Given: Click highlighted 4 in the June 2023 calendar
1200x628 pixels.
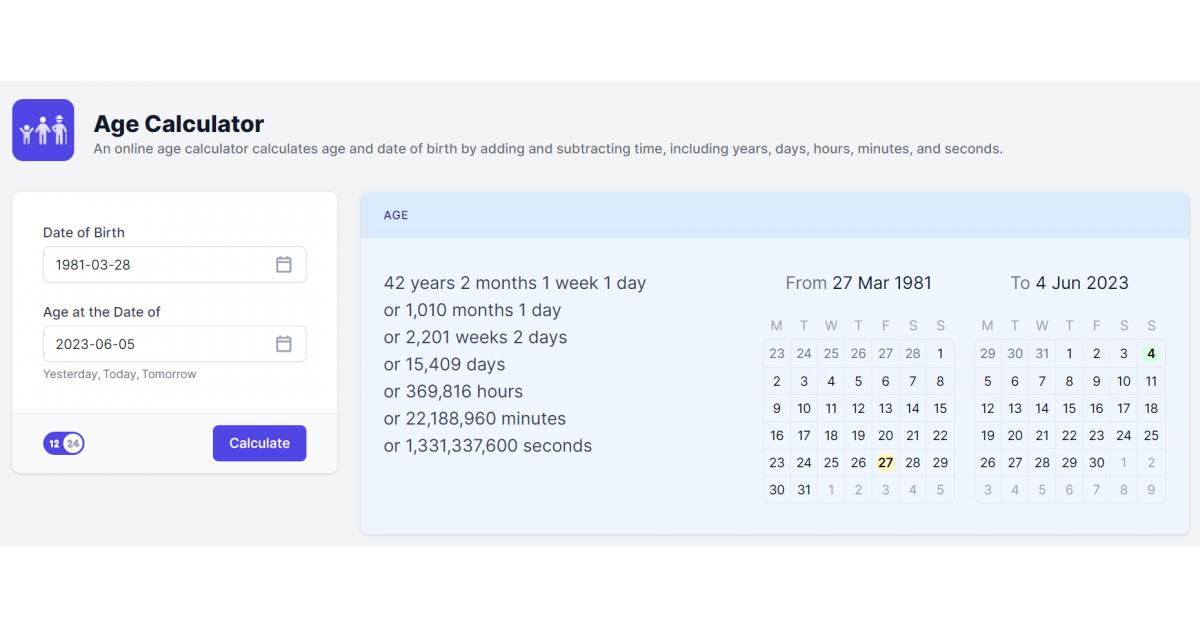Looking at the screenshot, I should click(1151, 354).
